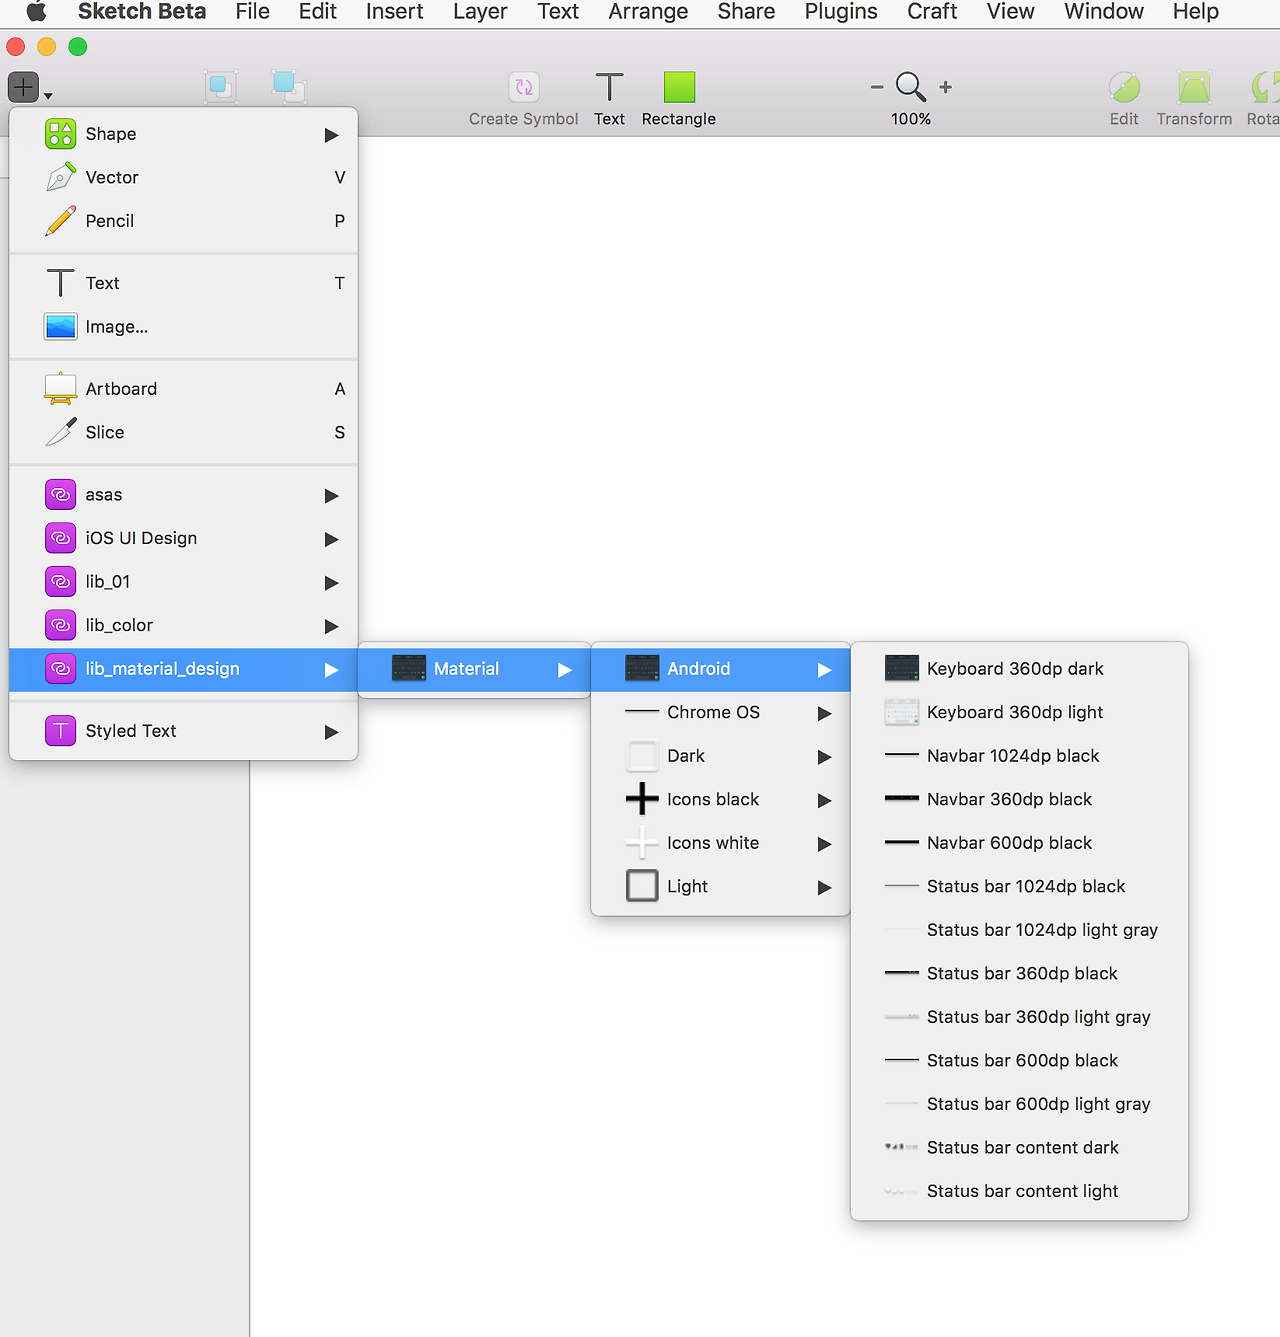Select the Vector pen tool icon
Viewport: 1280px width, 1337px height.
coord(61,177)
